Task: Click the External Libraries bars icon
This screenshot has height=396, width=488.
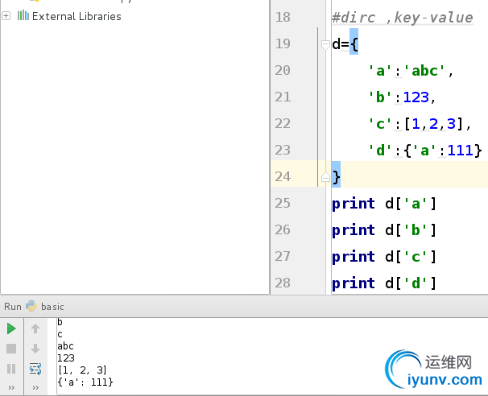Action: (23, 15)
